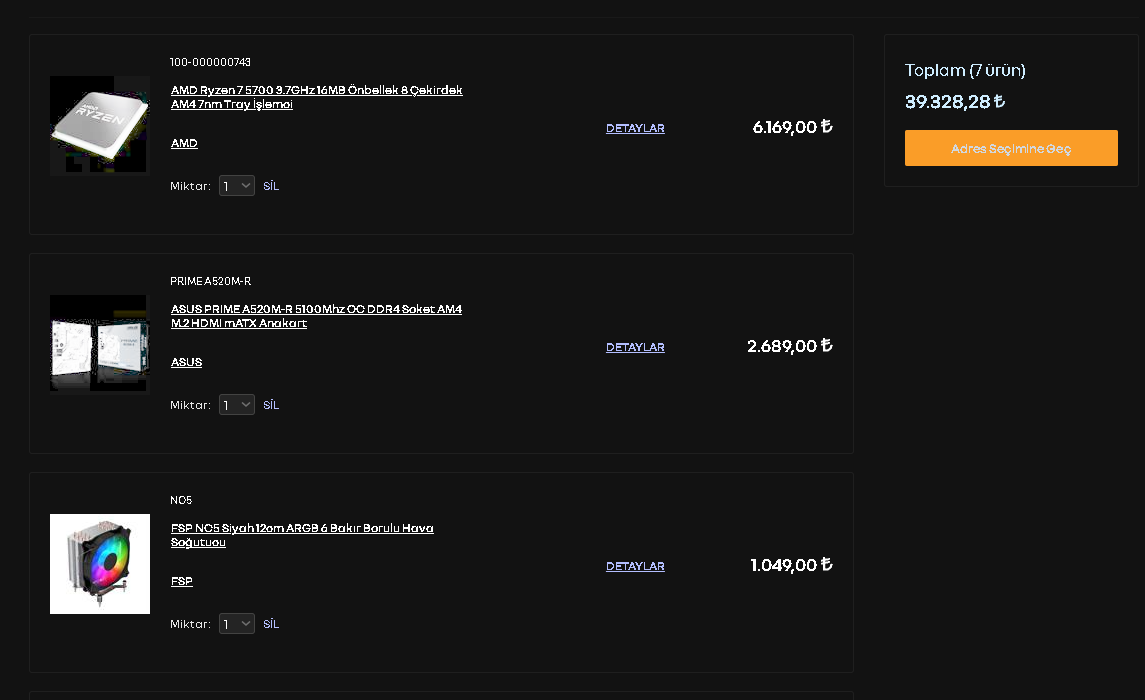Click the 6.169,00 ₺ processor price
The width and height of the screenshot is (1145, 700).
click(x=792, y=127)
